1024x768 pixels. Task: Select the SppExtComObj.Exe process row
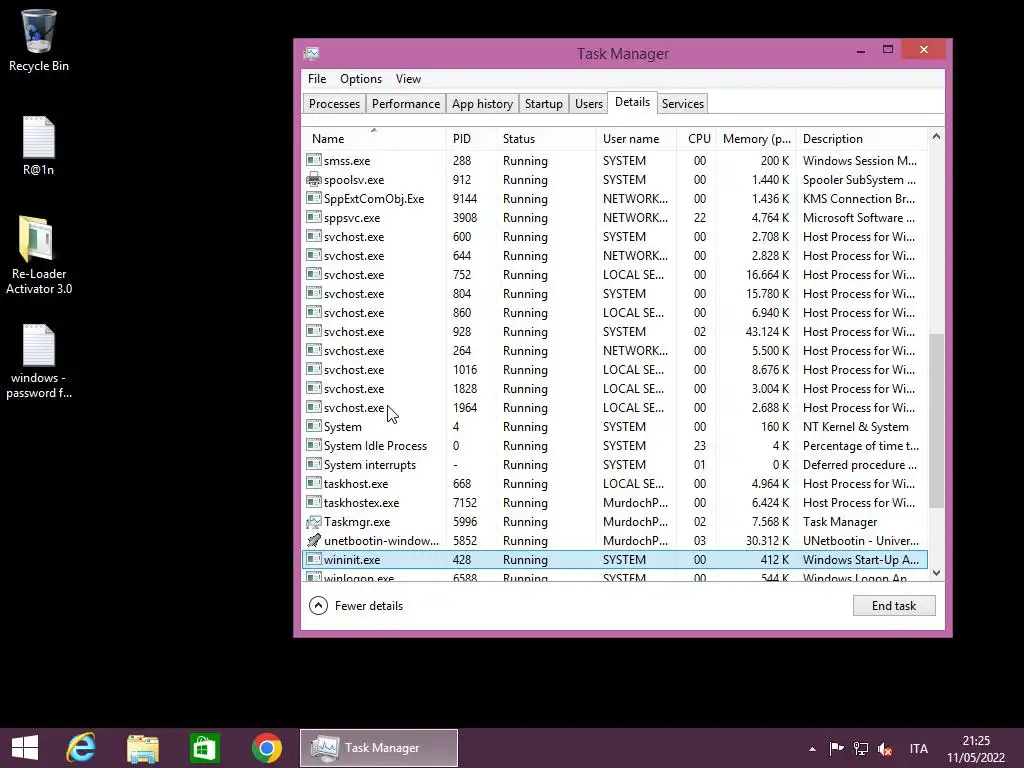[615, 199]
